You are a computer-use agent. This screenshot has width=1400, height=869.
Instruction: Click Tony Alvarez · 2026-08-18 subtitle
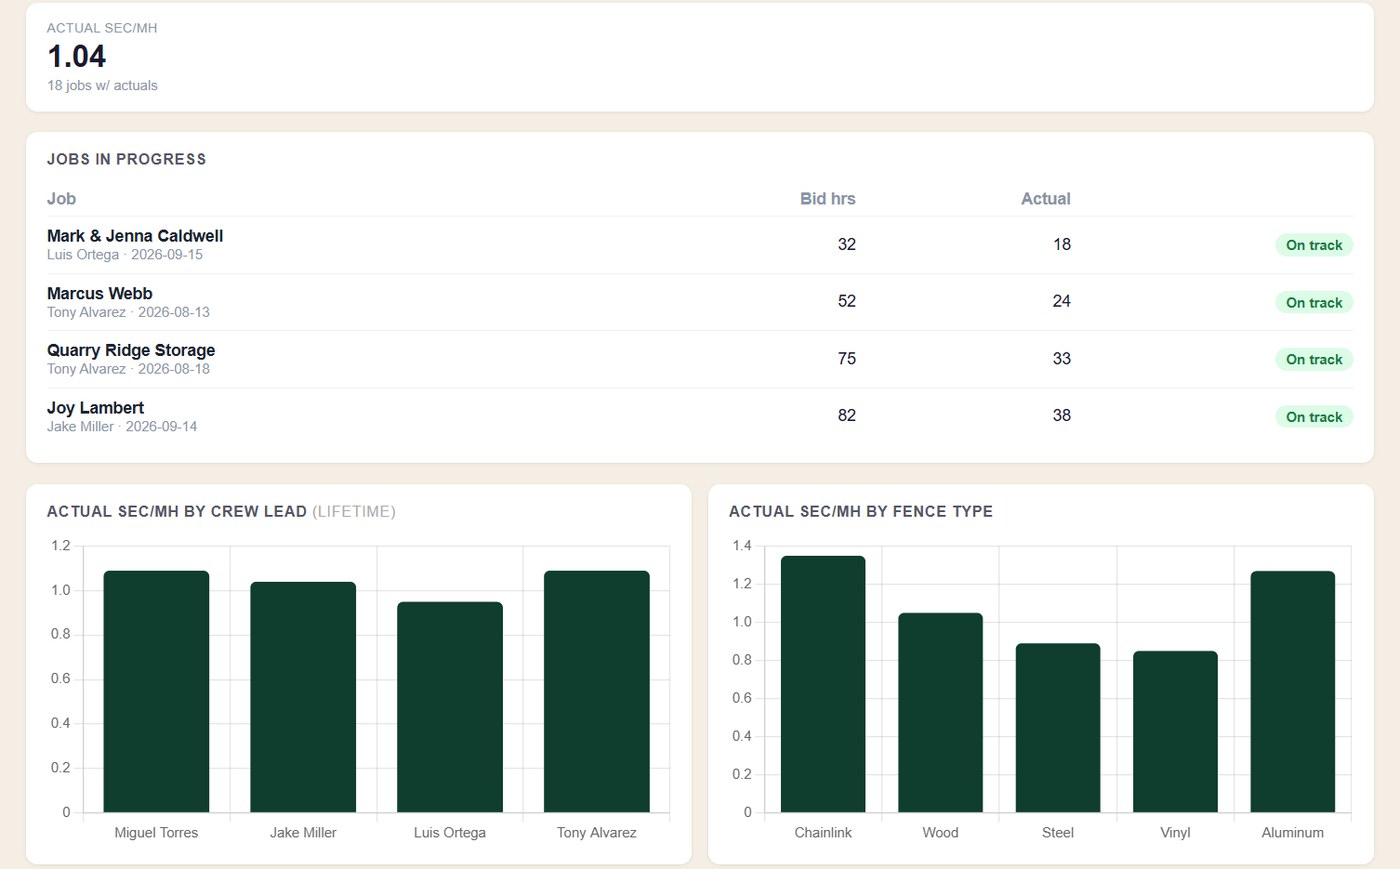(x=128, y=369)
